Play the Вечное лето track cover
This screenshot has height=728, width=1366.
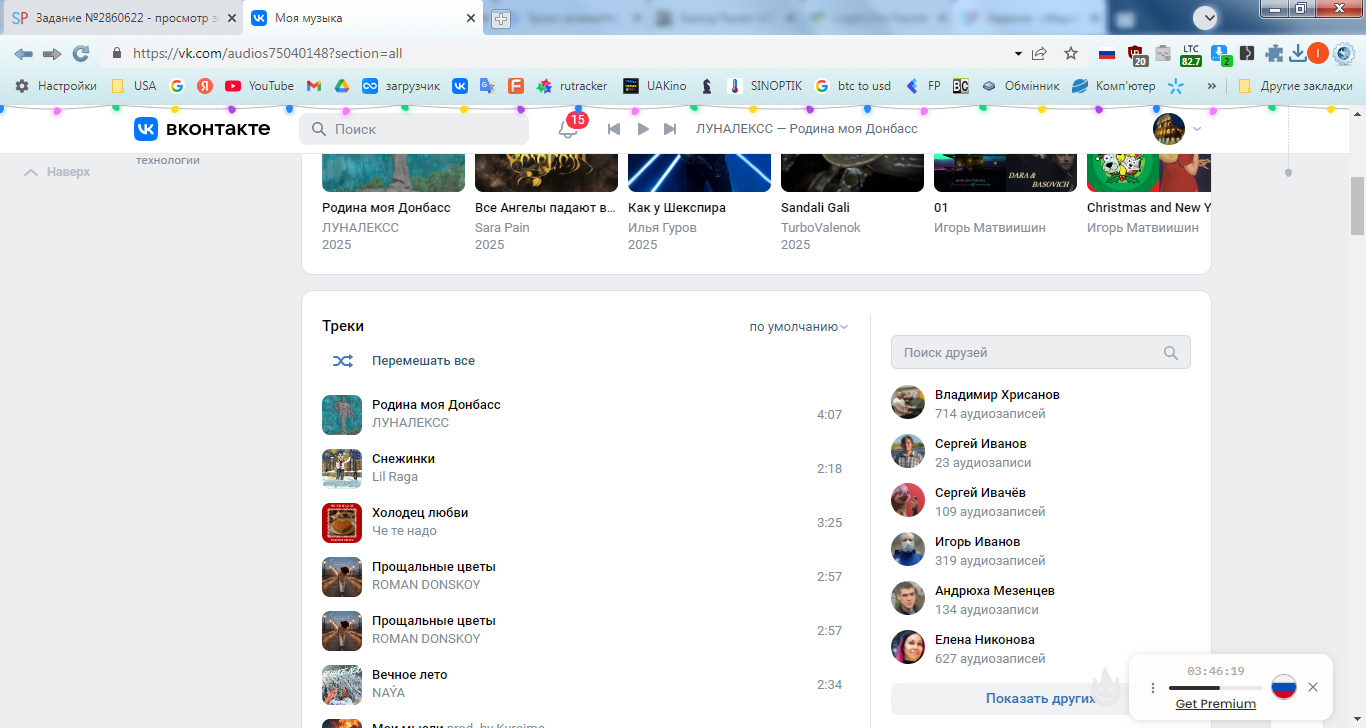(x=342, y=685)
